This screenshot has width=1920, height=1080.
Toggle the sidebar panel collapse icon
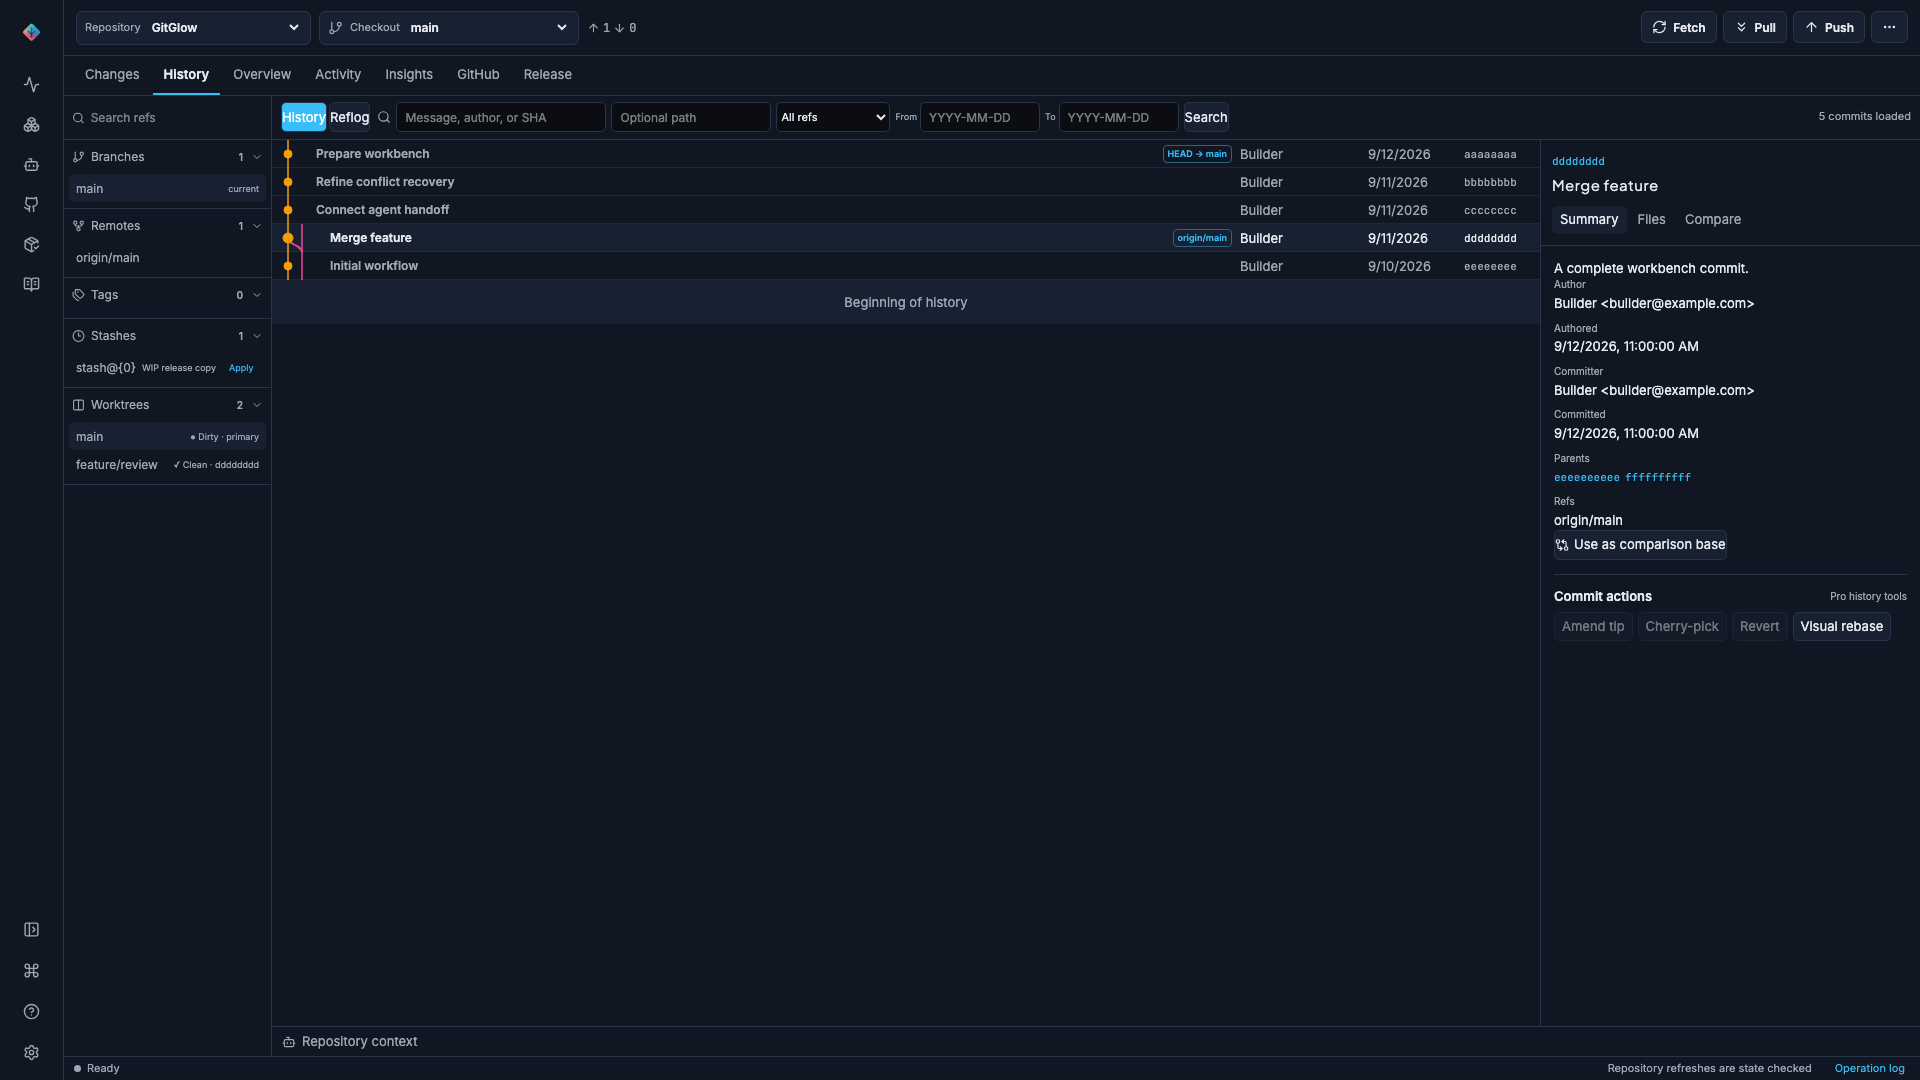click(x=31, y=930)
